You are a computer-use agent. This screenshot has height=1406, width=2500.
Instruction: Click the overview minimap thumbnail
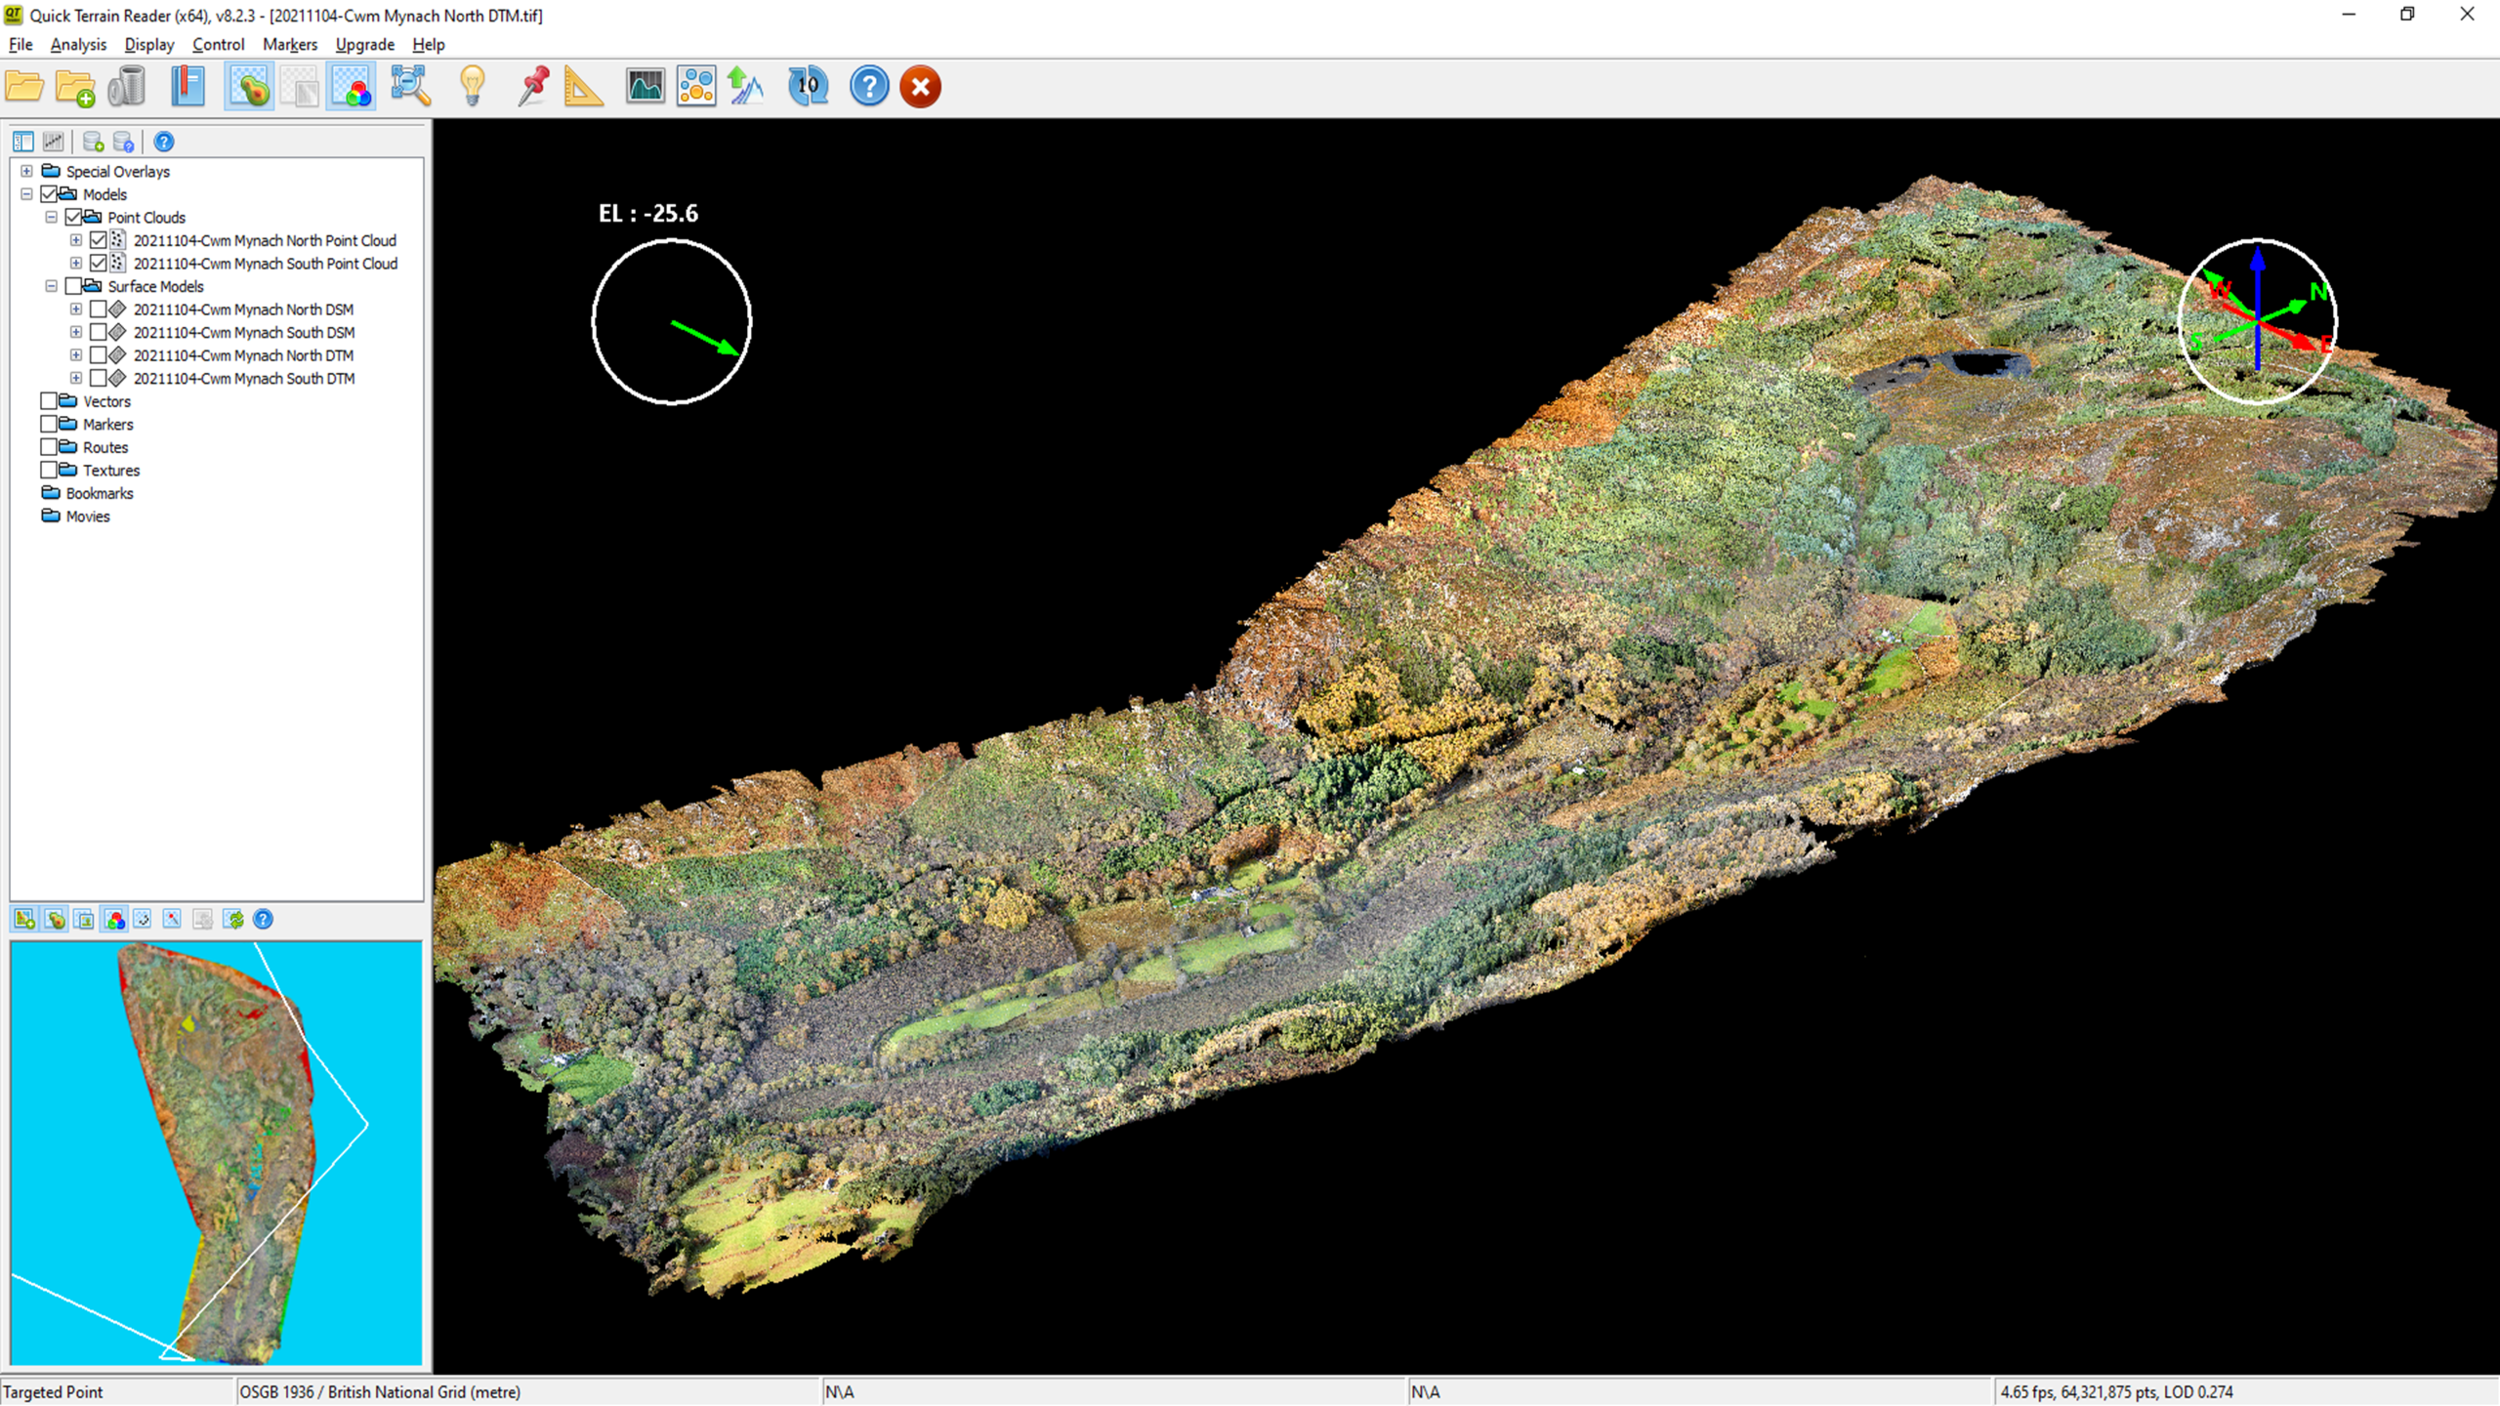click(216, 1152)
